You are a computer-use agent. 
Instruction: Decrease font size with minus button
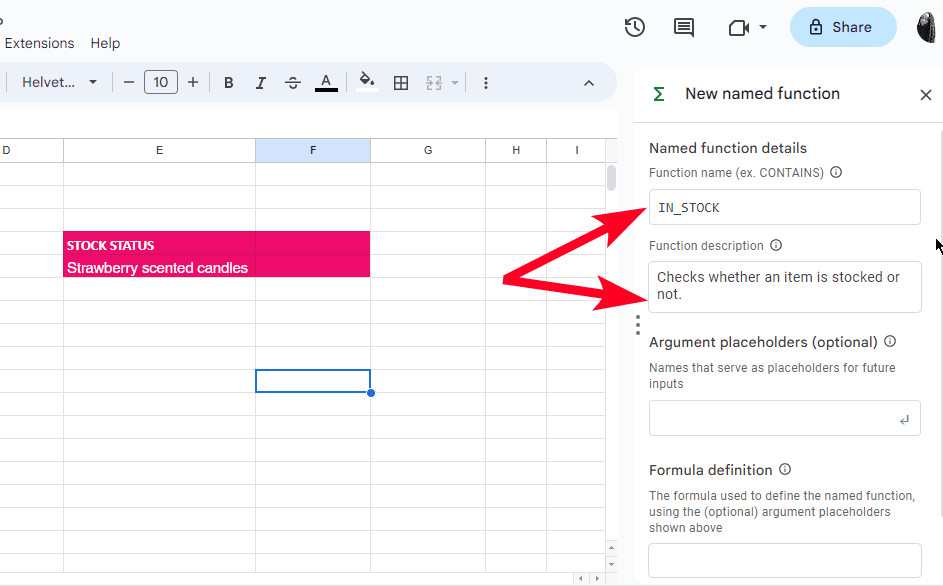tap(128, 83)
